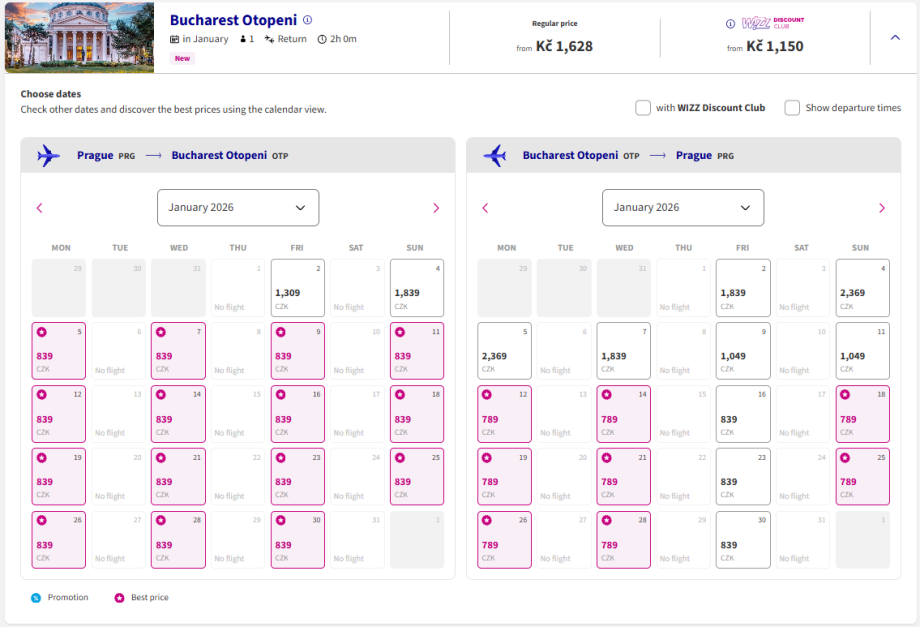The width and height of the screenshot is (920, 627).
Task: Select outbound flight on January 2 for 1,309 CZK
Action: 297,288
